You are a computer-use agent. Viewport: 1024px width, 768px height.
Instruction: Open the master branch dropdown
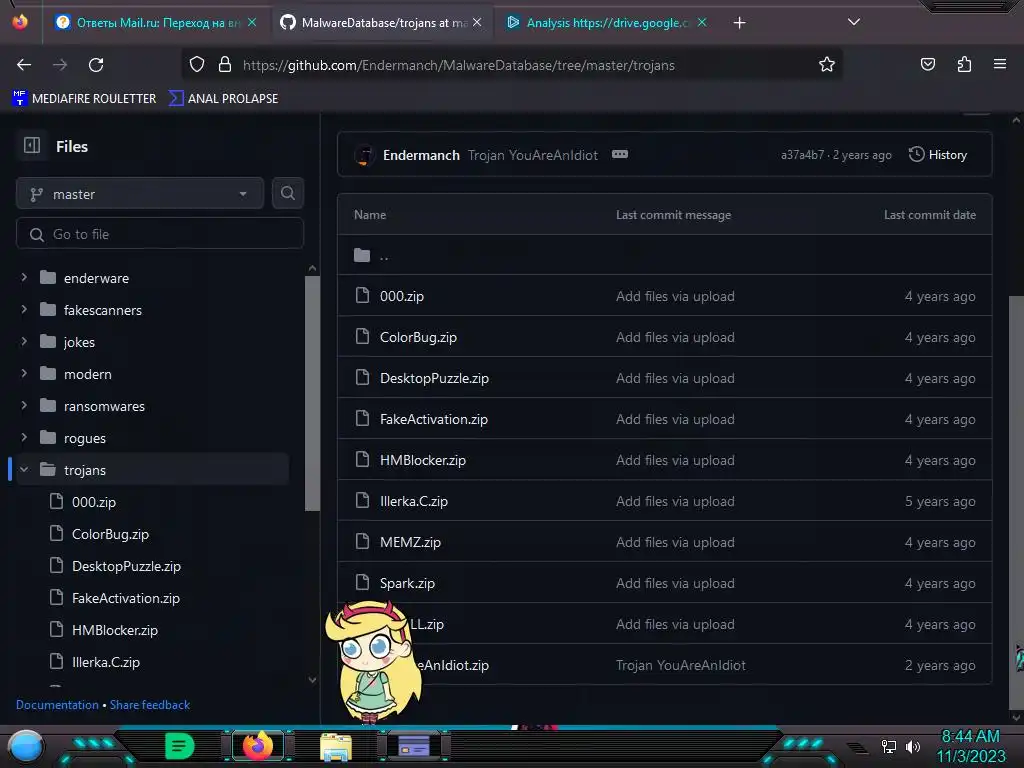pyautogui.click(x=140, y=193)
